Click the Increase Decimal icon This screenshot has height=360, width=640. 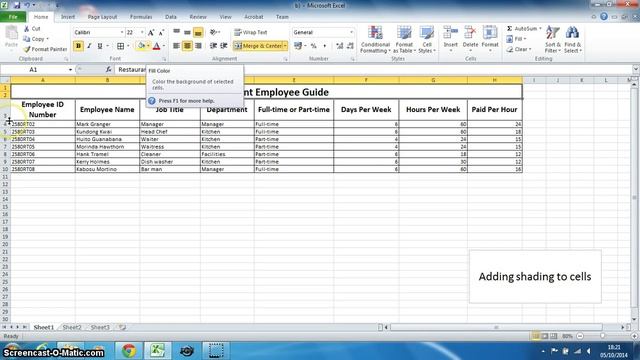click(340, 46)
